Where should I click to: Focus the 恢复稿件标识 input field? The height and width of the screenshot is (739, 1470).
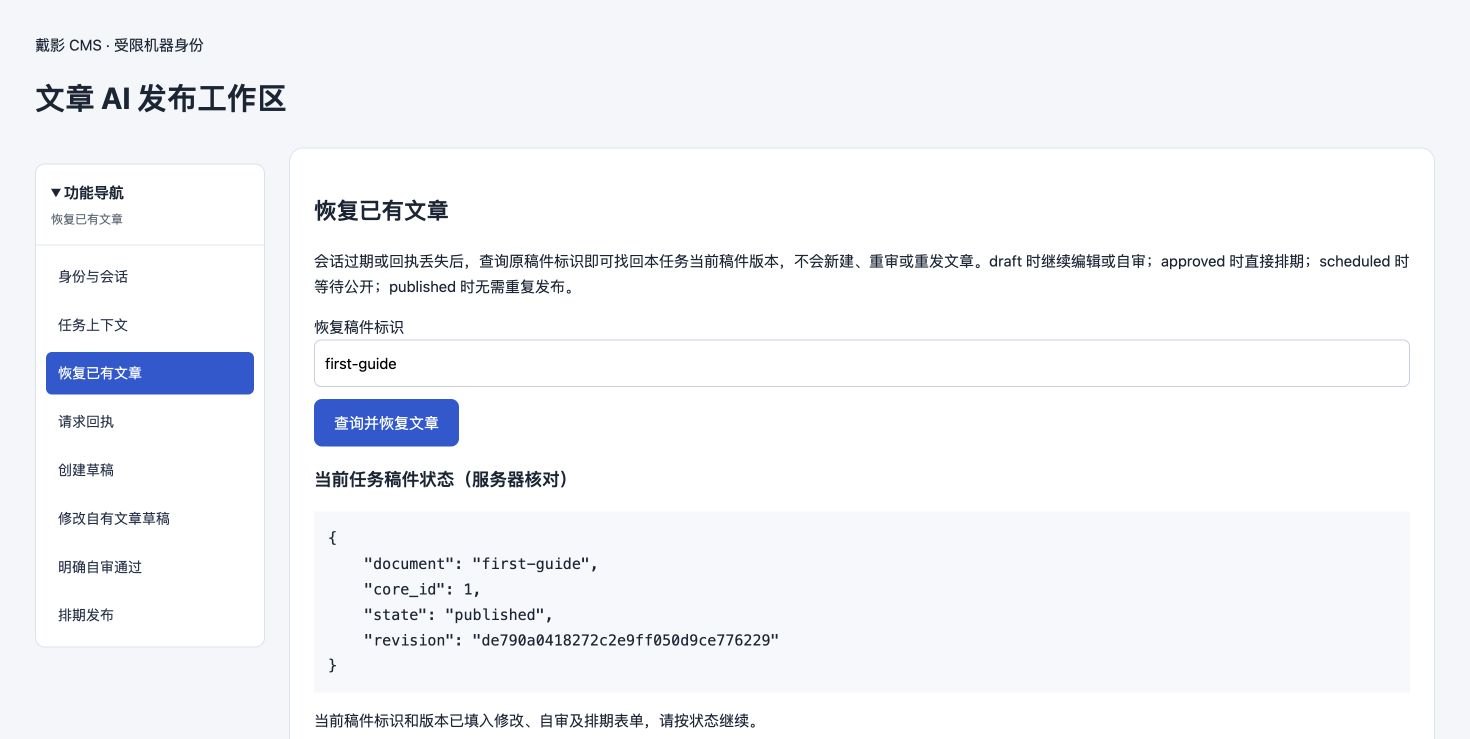point(862,363)
